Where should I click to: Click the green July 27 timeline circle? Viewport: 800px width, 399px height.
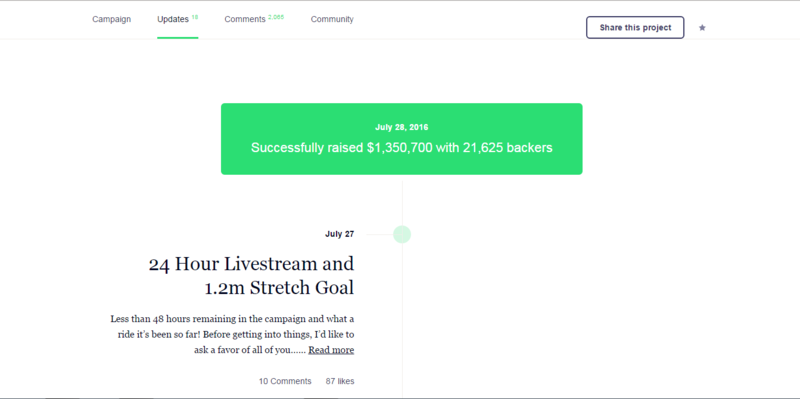point(402,234)
